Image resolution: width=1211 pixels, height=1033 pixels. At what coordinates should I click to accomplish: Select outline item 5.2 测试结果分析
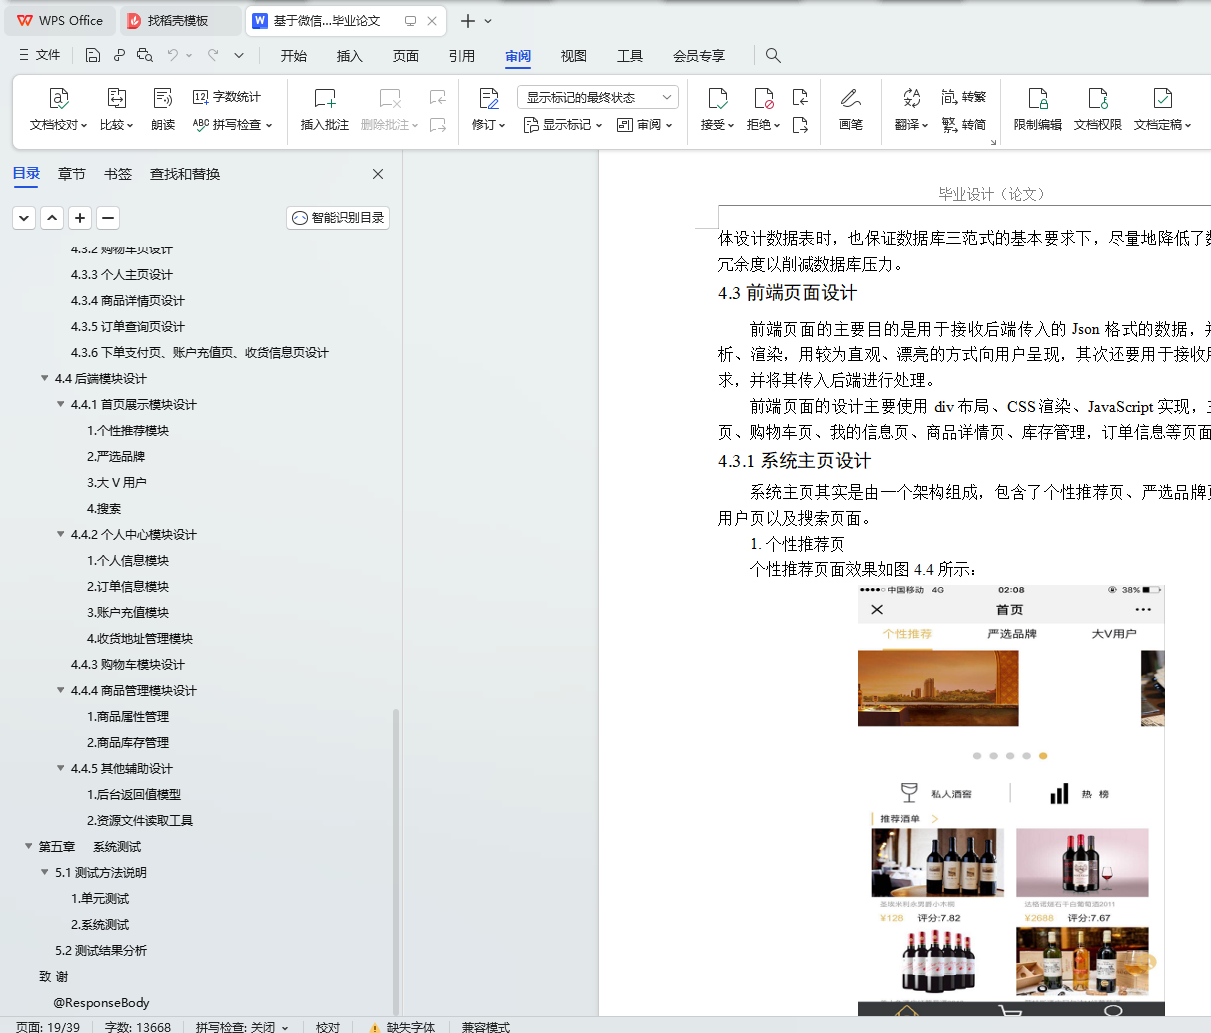click(x=101, y=950)
